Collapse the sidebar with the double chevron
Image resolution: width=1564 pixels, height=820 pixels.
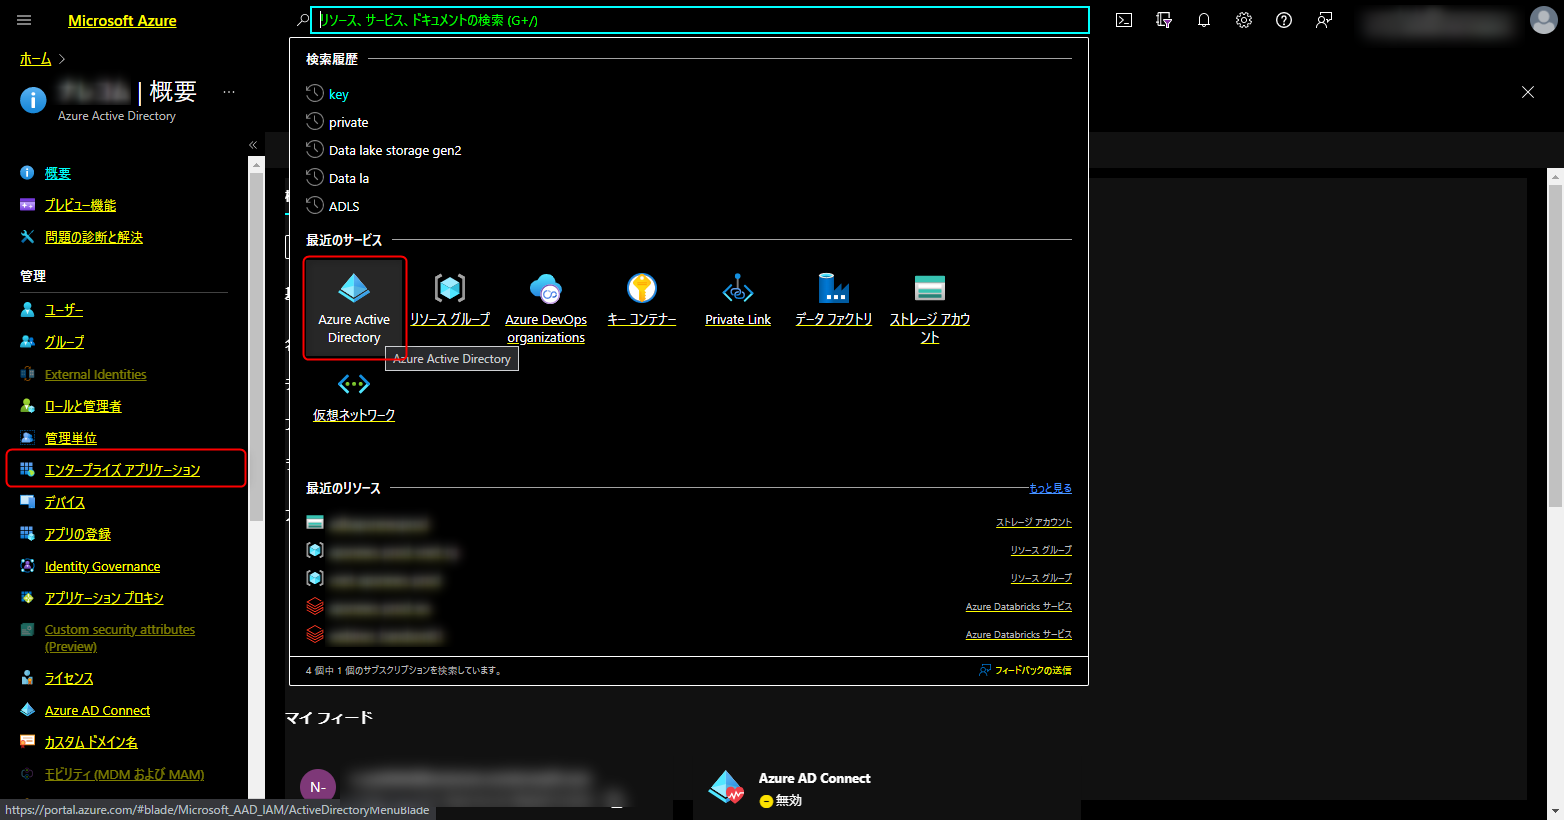point(253,145)
